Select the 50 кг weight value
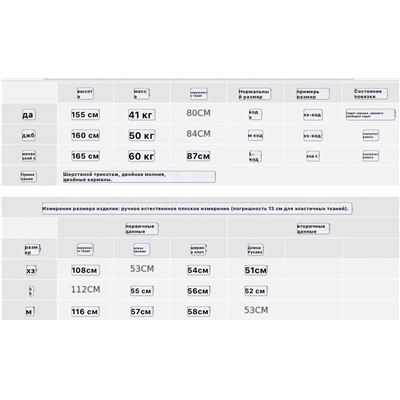 142,136
